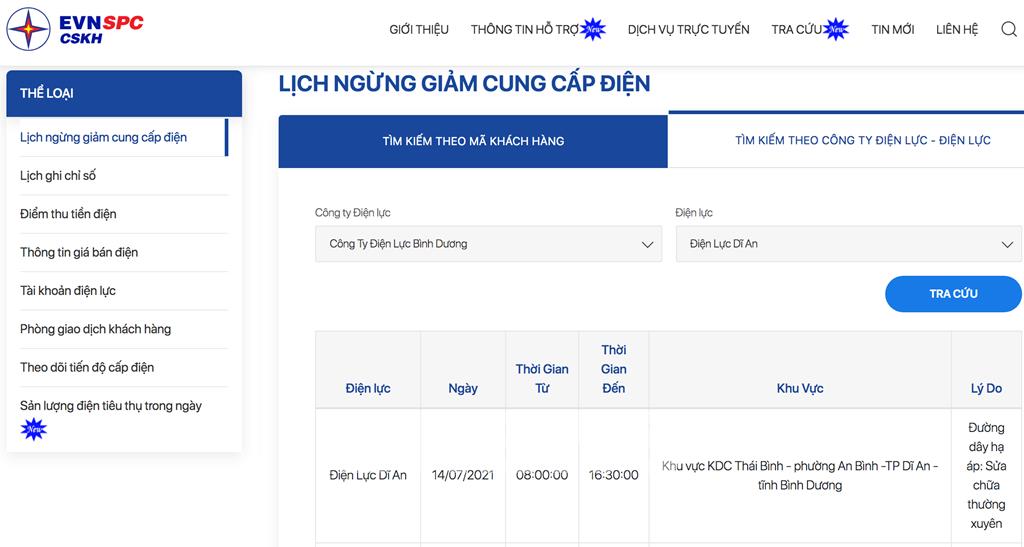1024x547 pixels.
Task: Open the Tin mới menu item
Action: (x=892, y=29)
